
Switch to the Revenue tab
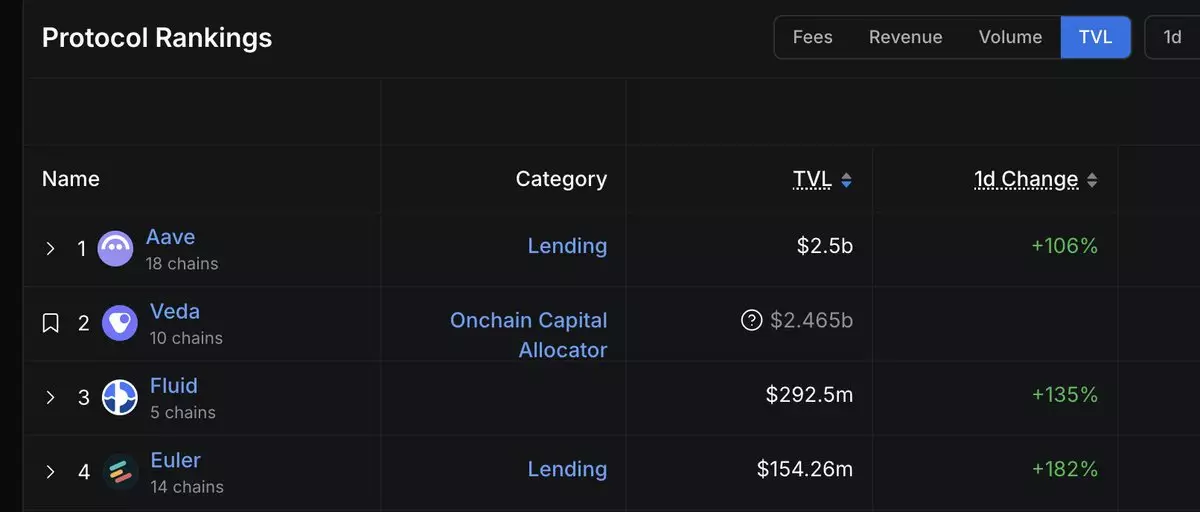click(905, 37)
